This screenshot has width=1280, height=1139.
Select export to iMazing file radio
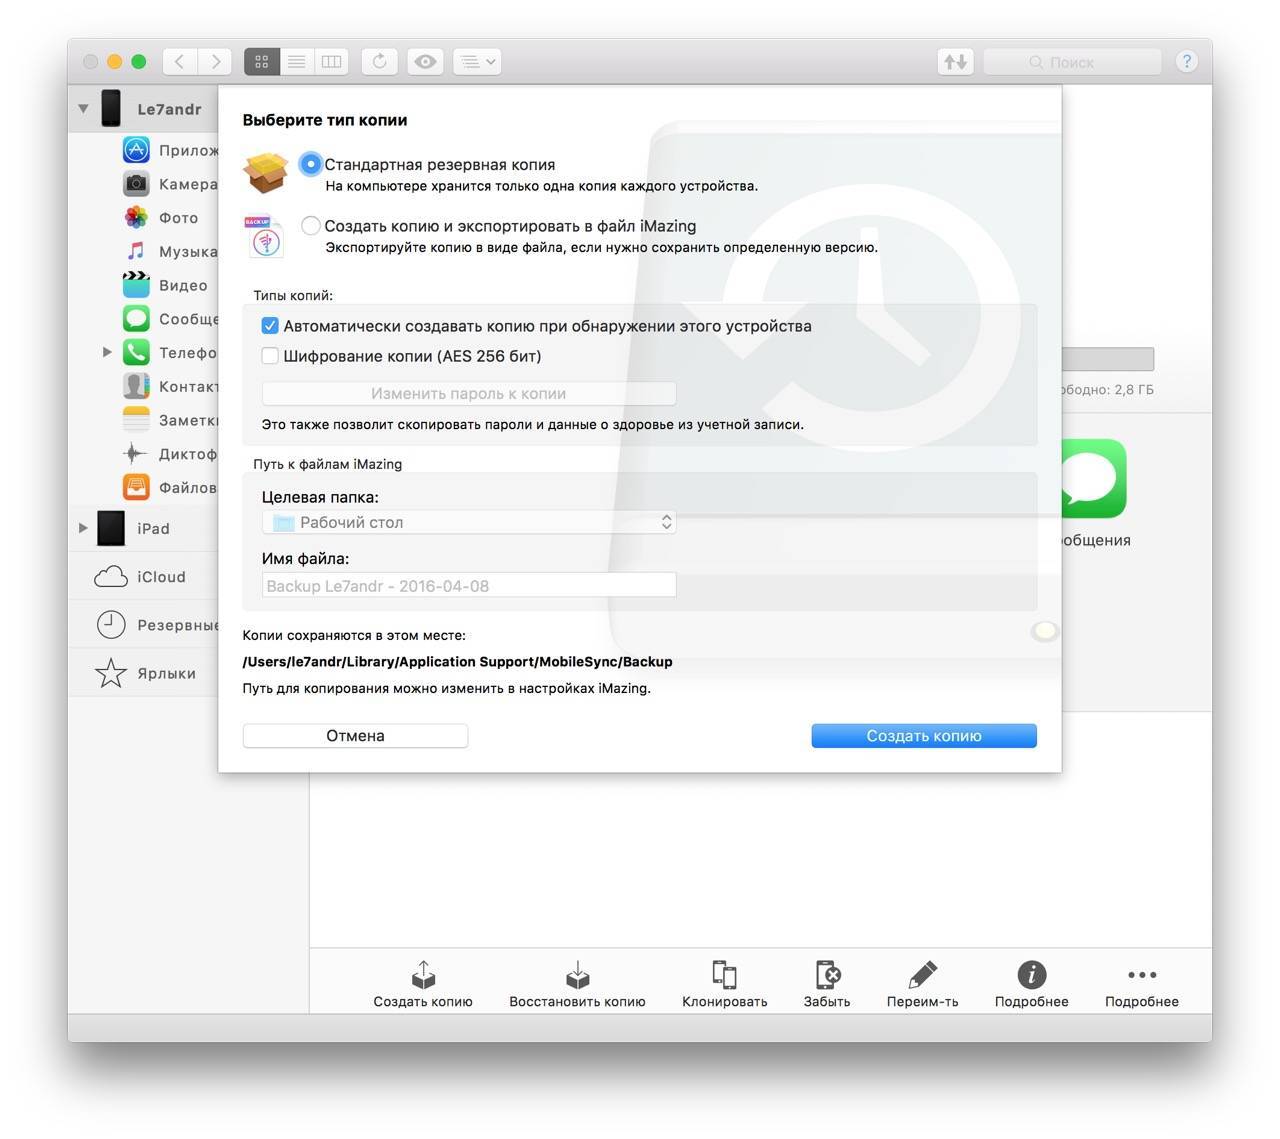(x=311, y=226)
